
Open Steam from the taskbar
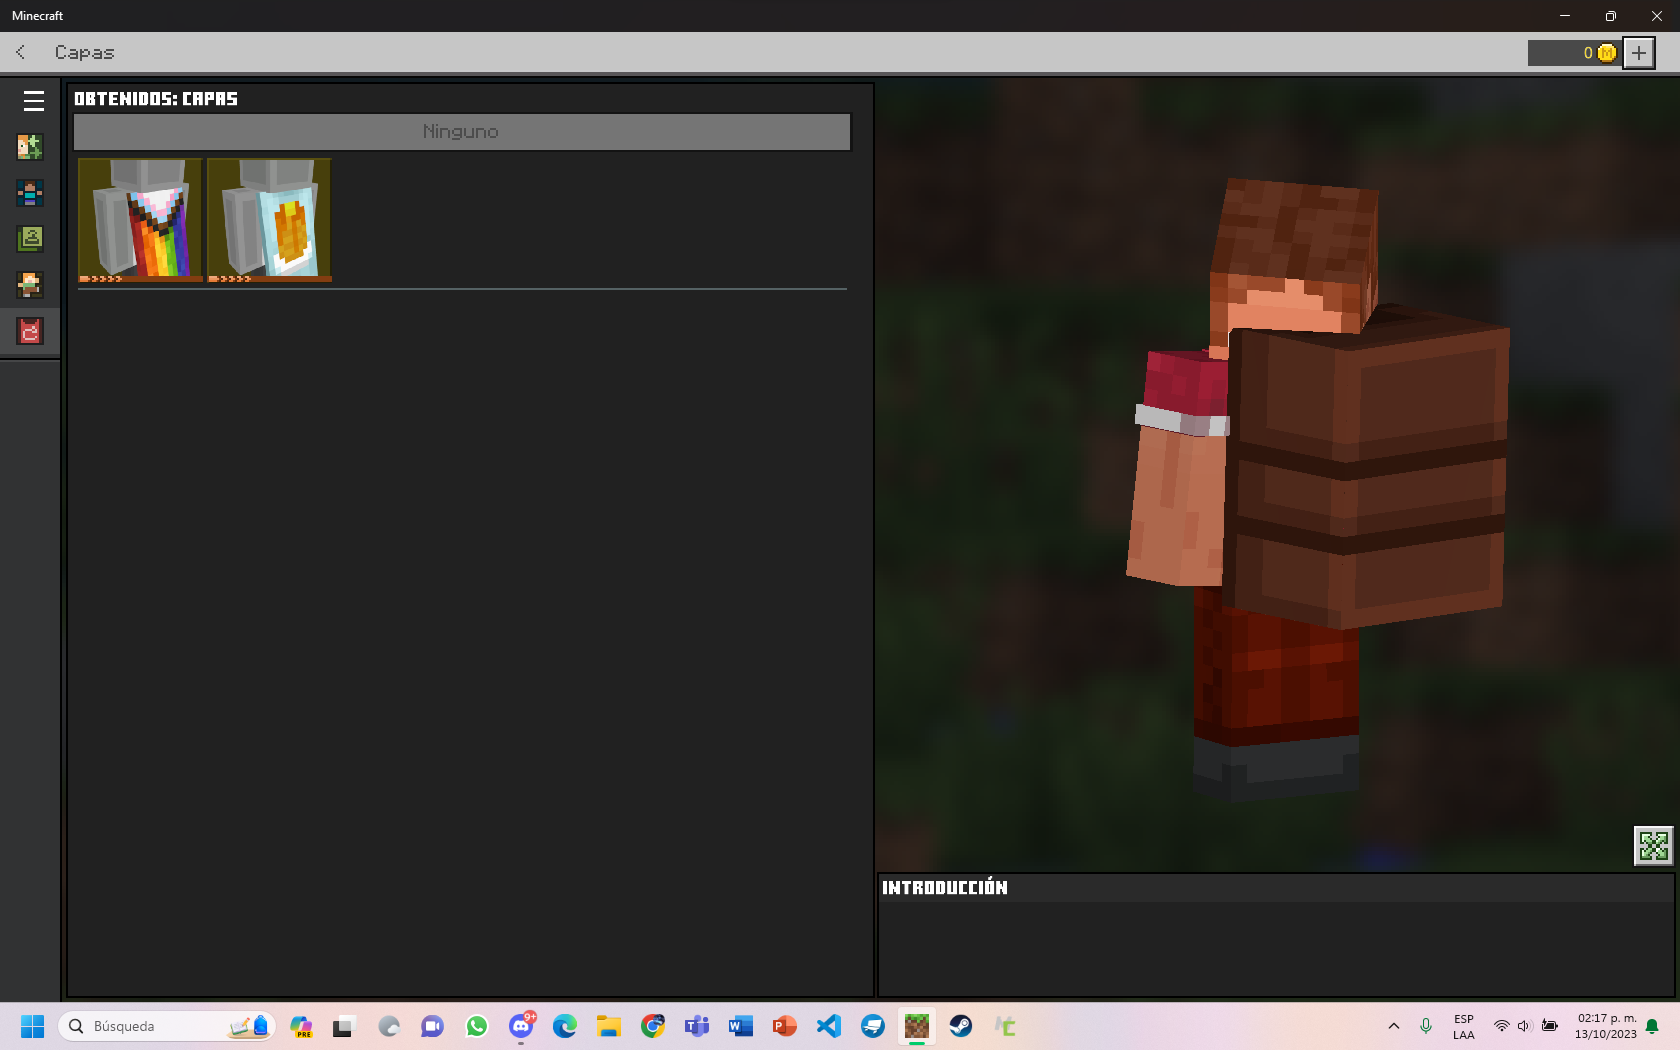pos(961,1026)
